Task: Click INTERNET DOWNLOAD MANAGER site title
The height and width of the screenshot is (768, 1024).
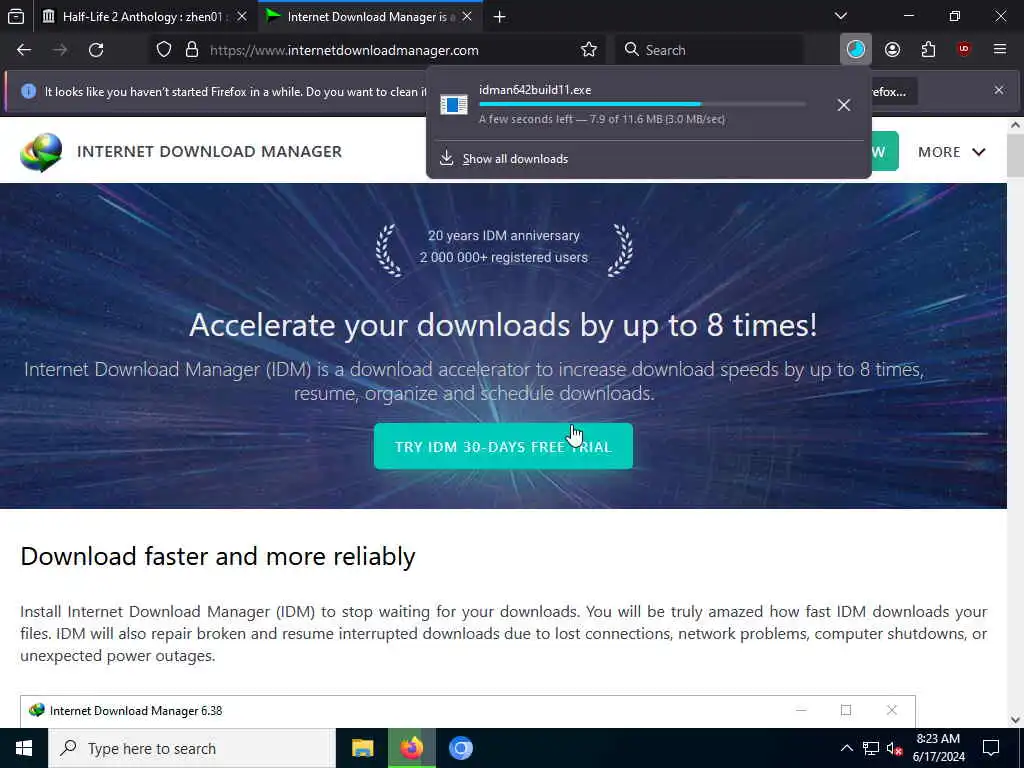Action: click(x=210, y=152)
